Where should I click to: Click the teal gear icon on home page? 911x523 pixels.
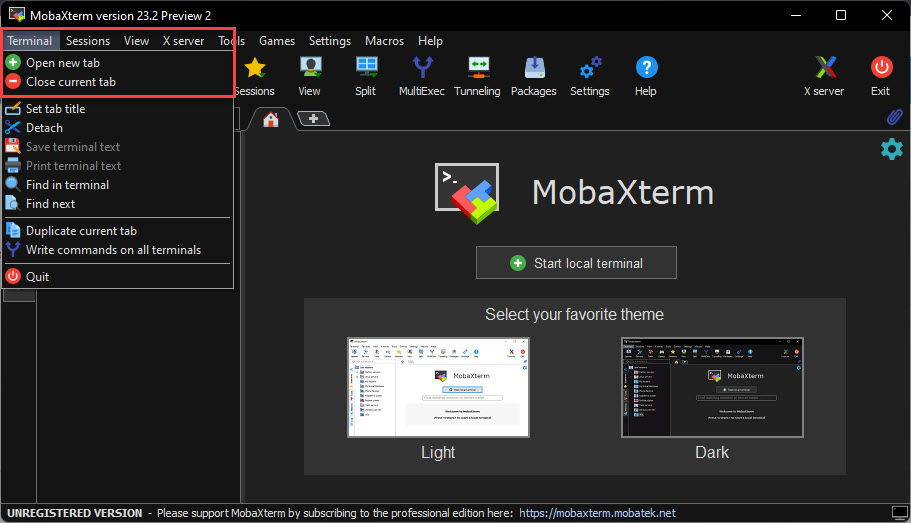[x=892, y=149]
